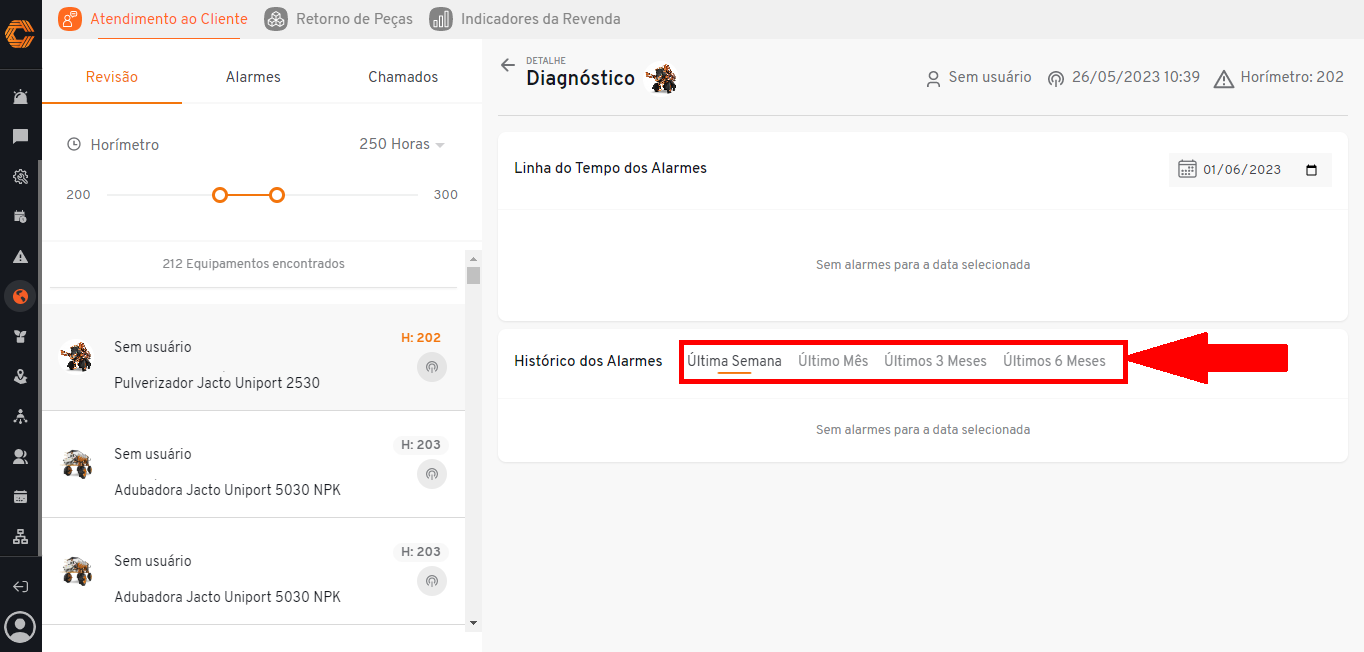This screenshot has height=652, width=1364.
Task: Click the H: 202 badge
Action: [x=421, y=338]
